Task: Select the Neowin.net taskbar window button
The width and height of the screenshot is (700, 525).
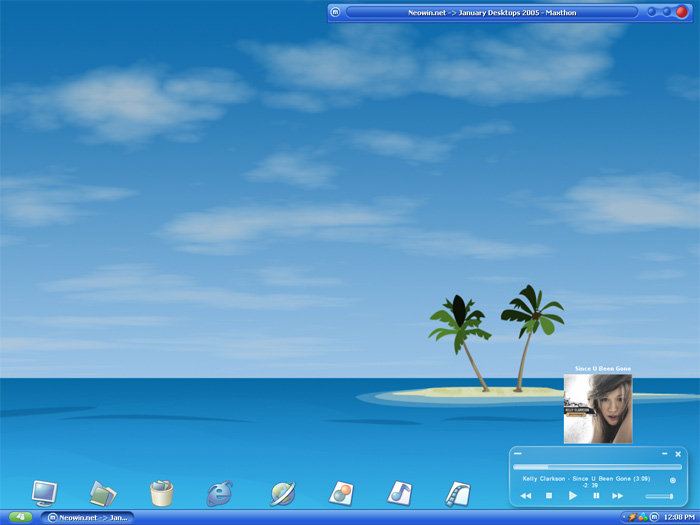Action: point(88,517)
